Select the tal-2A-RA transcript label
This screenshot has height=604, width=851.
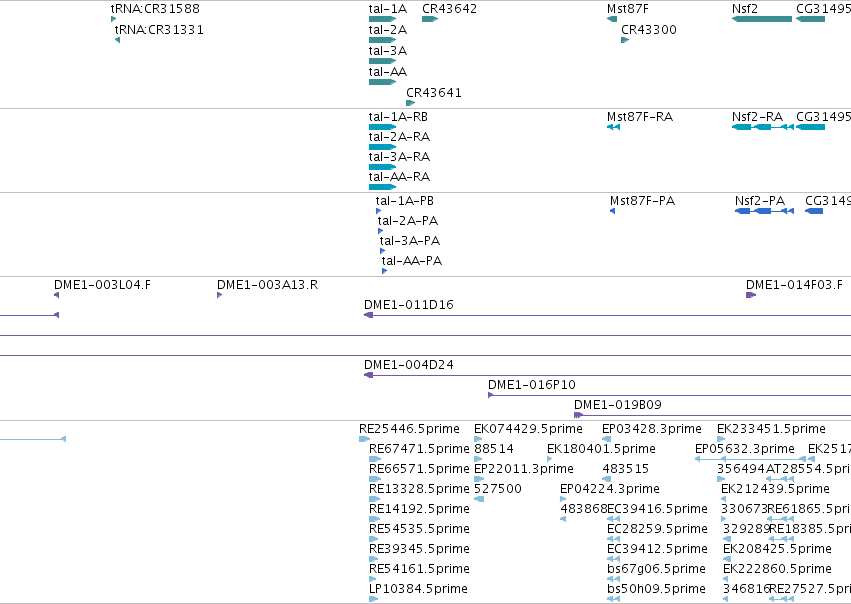tap(399, 137)
